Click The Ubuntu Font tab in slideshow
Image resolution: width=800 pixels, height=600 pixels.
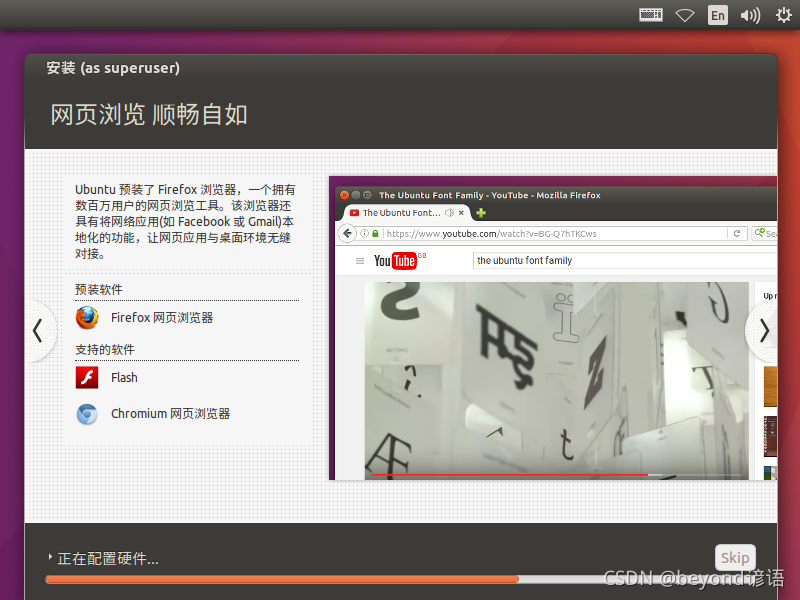406,213
